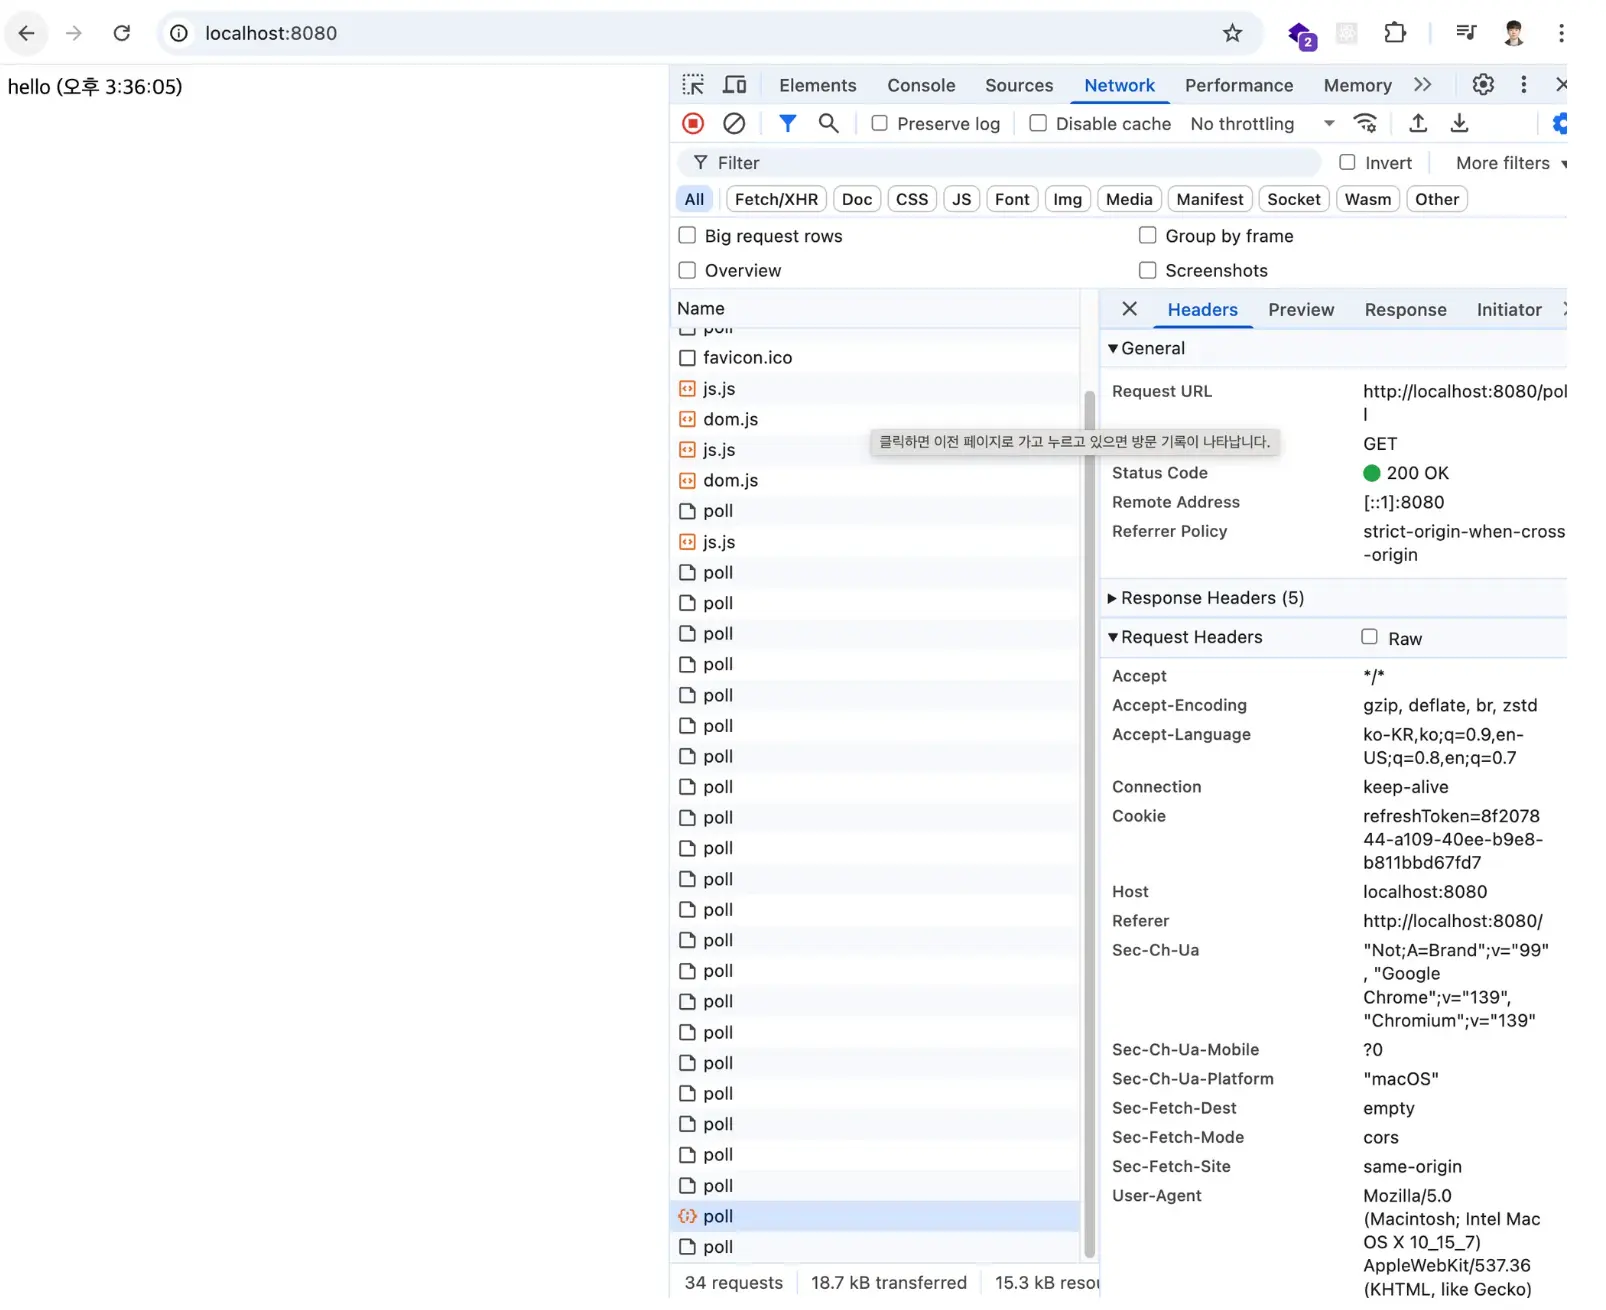This screenshot has width=1606, height=1310.
Task: Open DevTools settings gear
Action: [1483, 85]
